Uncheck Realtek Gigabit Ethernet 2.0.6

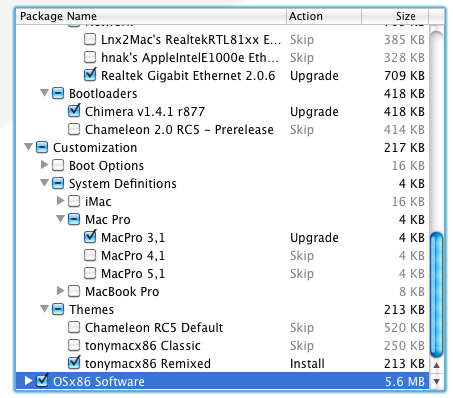pos(90,75)
